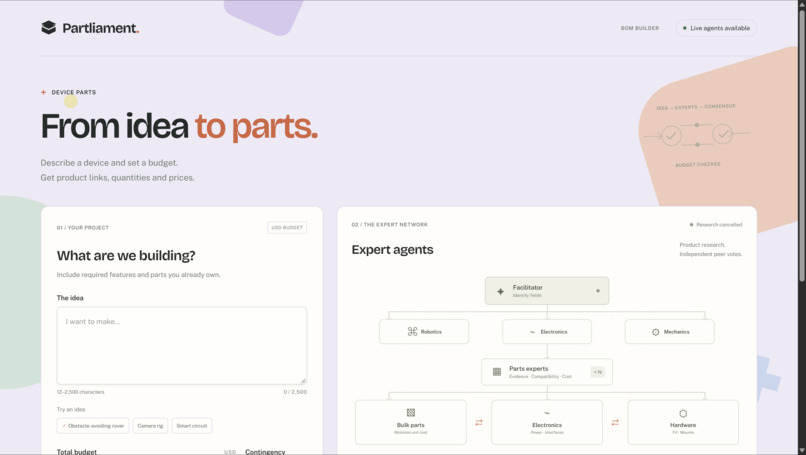Image resolution: width=806 pixels, height=455 pixels.
Task: Click the 'BUDGET CHECKED' illustration caption
Action: 698,165
